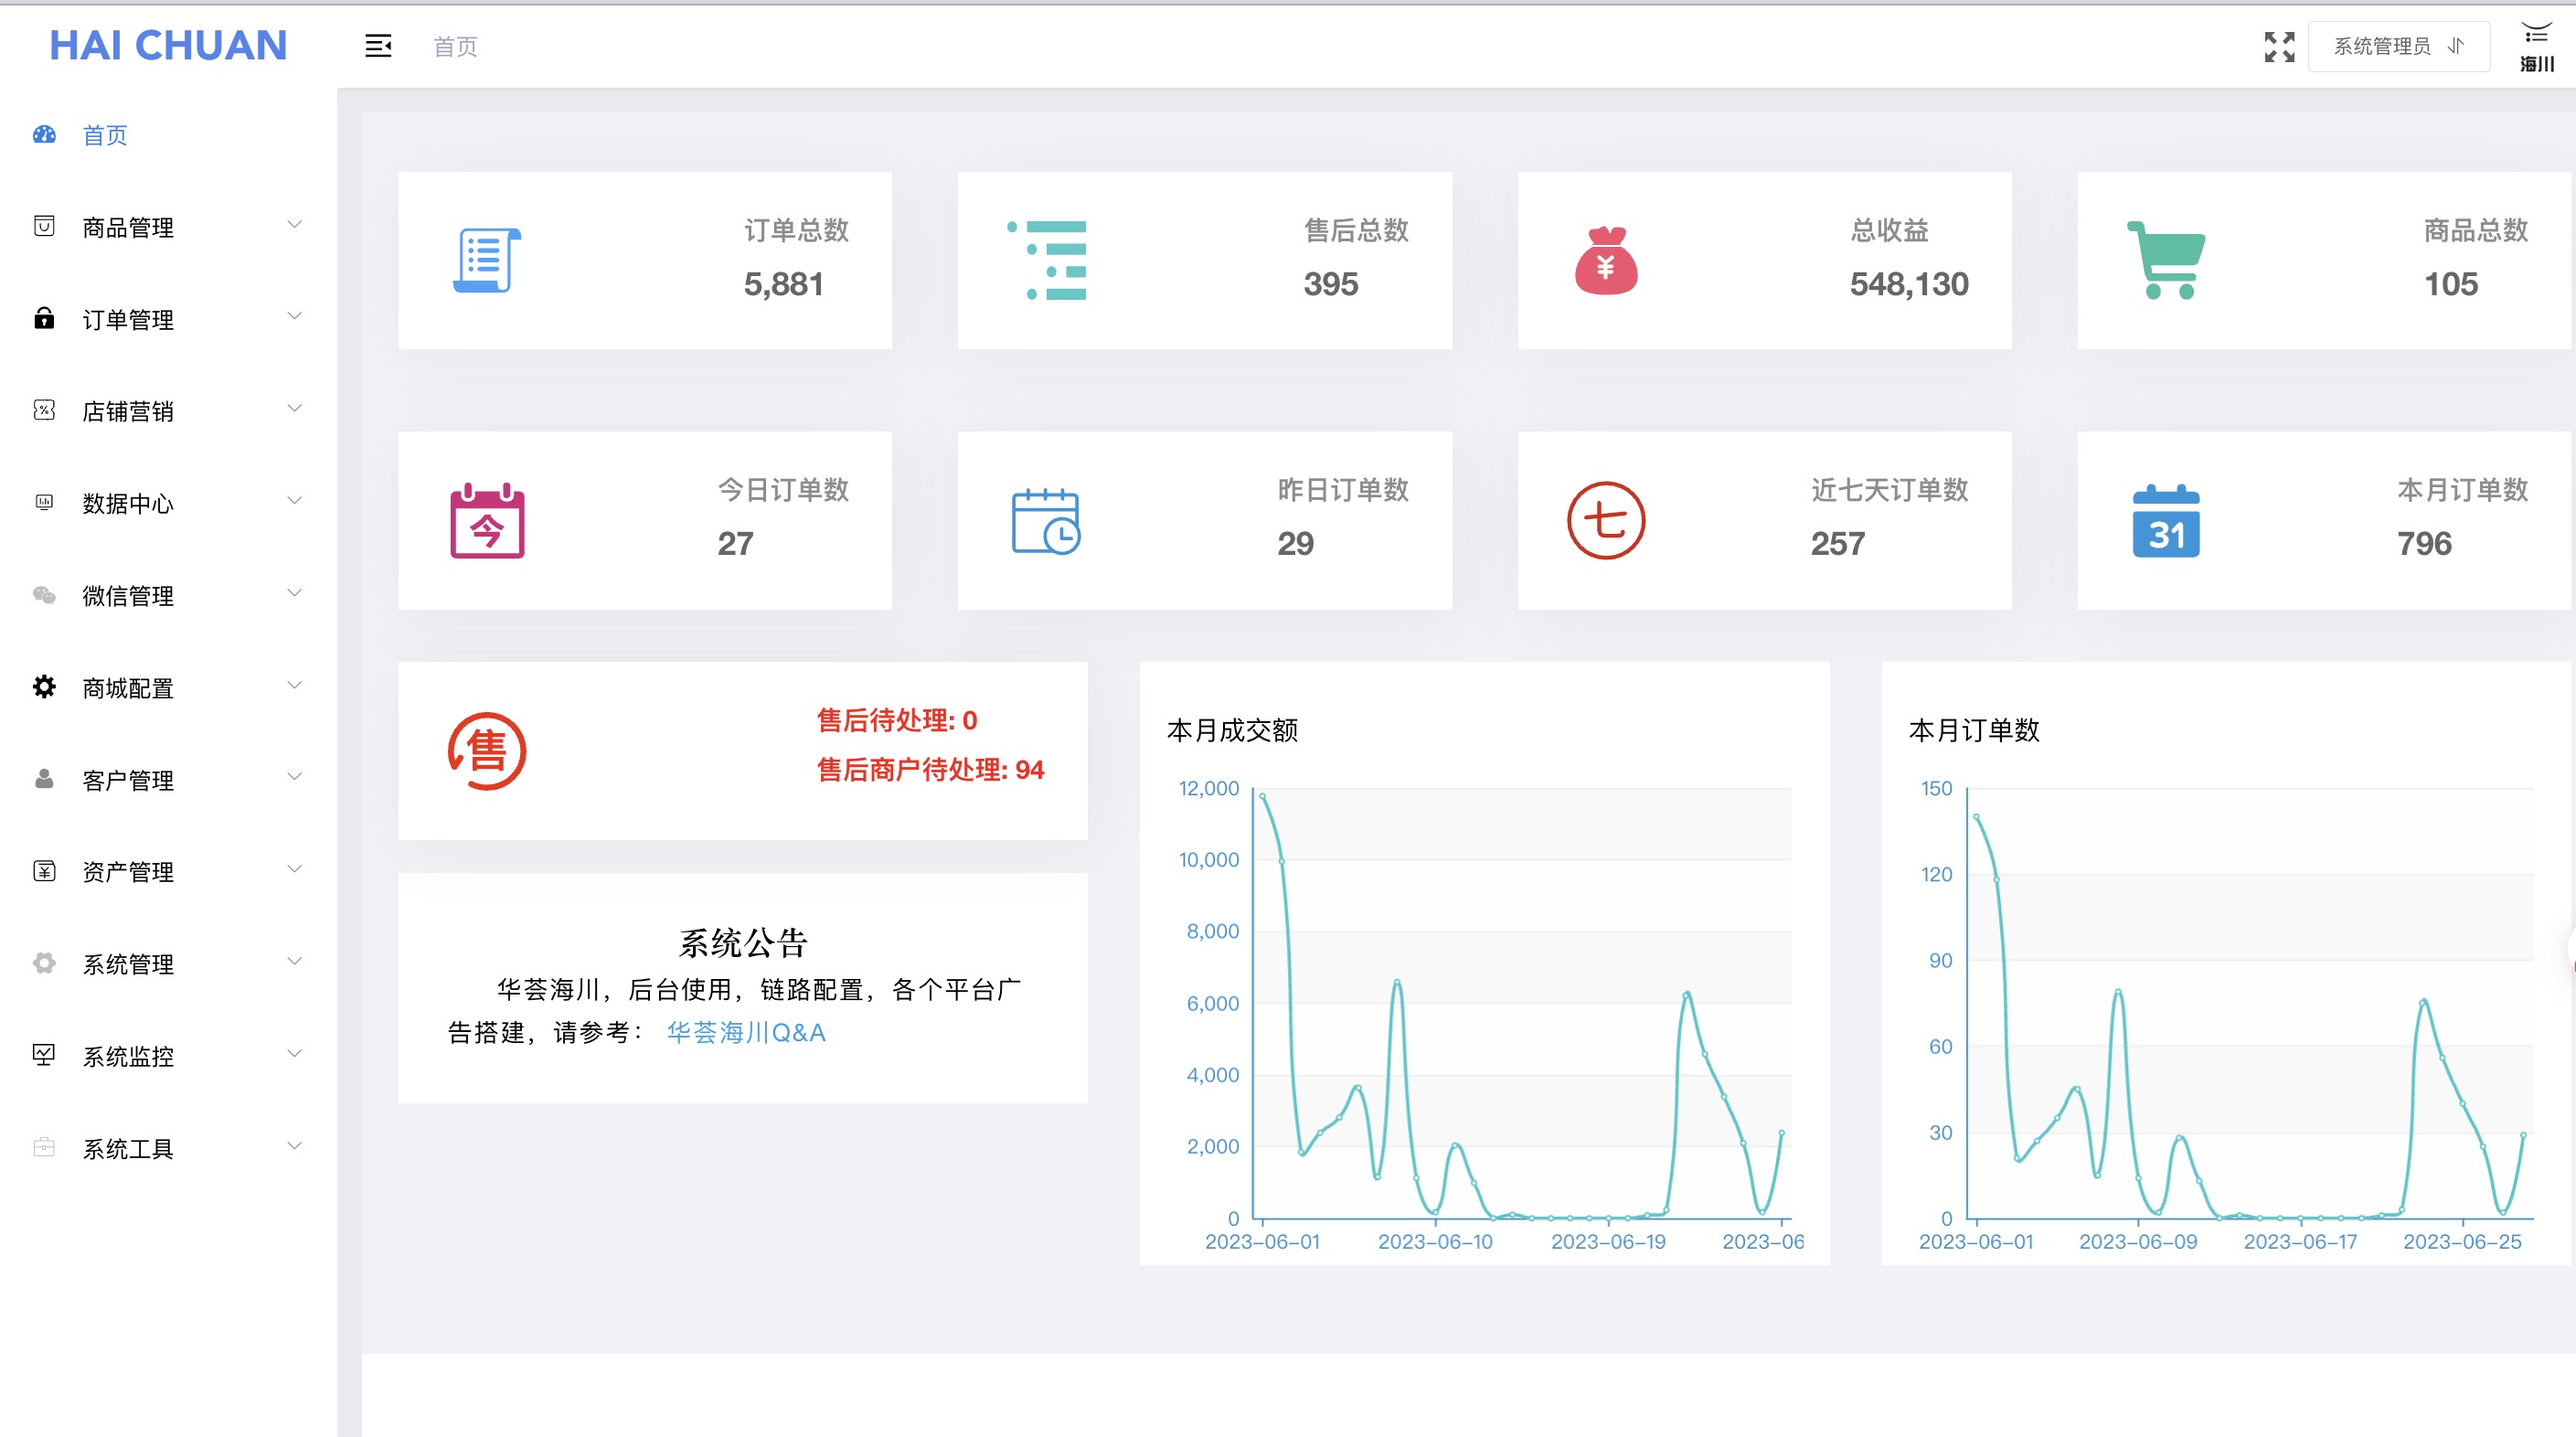Open the 系统管理 menu
2576x1437 pixels.
pyautogui.click(x=168, y=964)
